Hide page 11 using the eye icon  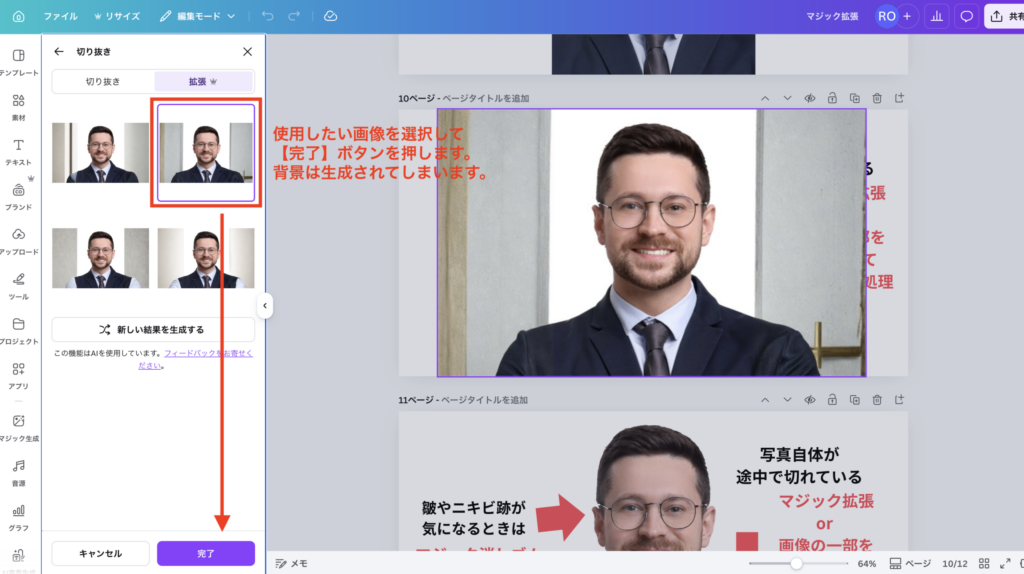pyautogui.click(x=809, y=399)
